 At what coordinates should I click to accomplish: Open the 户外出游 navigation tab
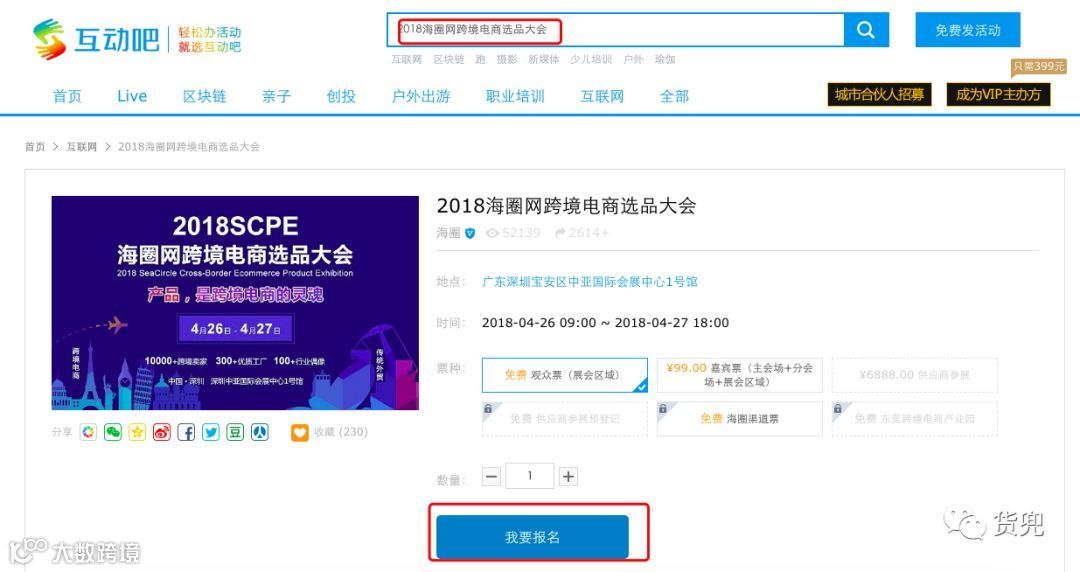tap(421, 96)
